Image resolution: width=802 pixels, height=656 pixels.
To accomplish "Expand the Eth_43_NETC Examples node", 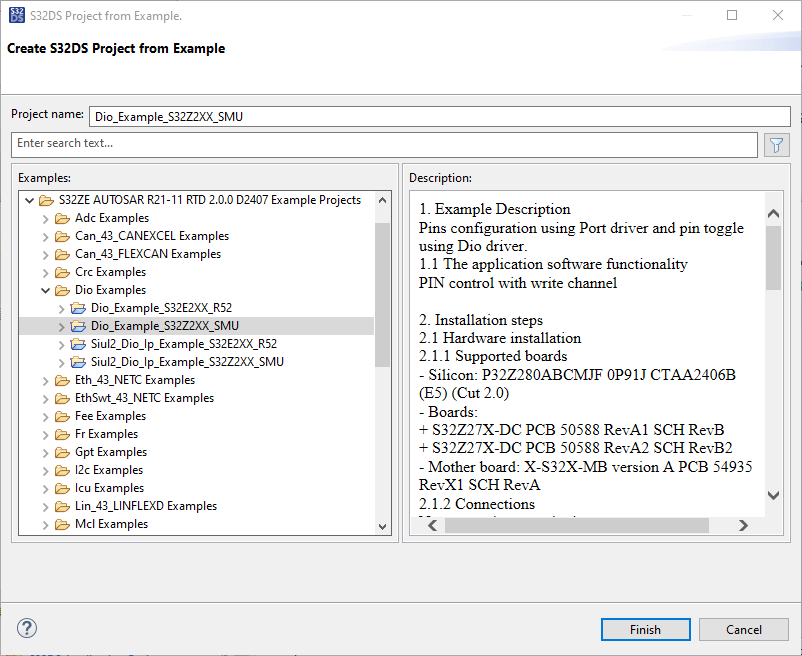I will tap(45, 380).
